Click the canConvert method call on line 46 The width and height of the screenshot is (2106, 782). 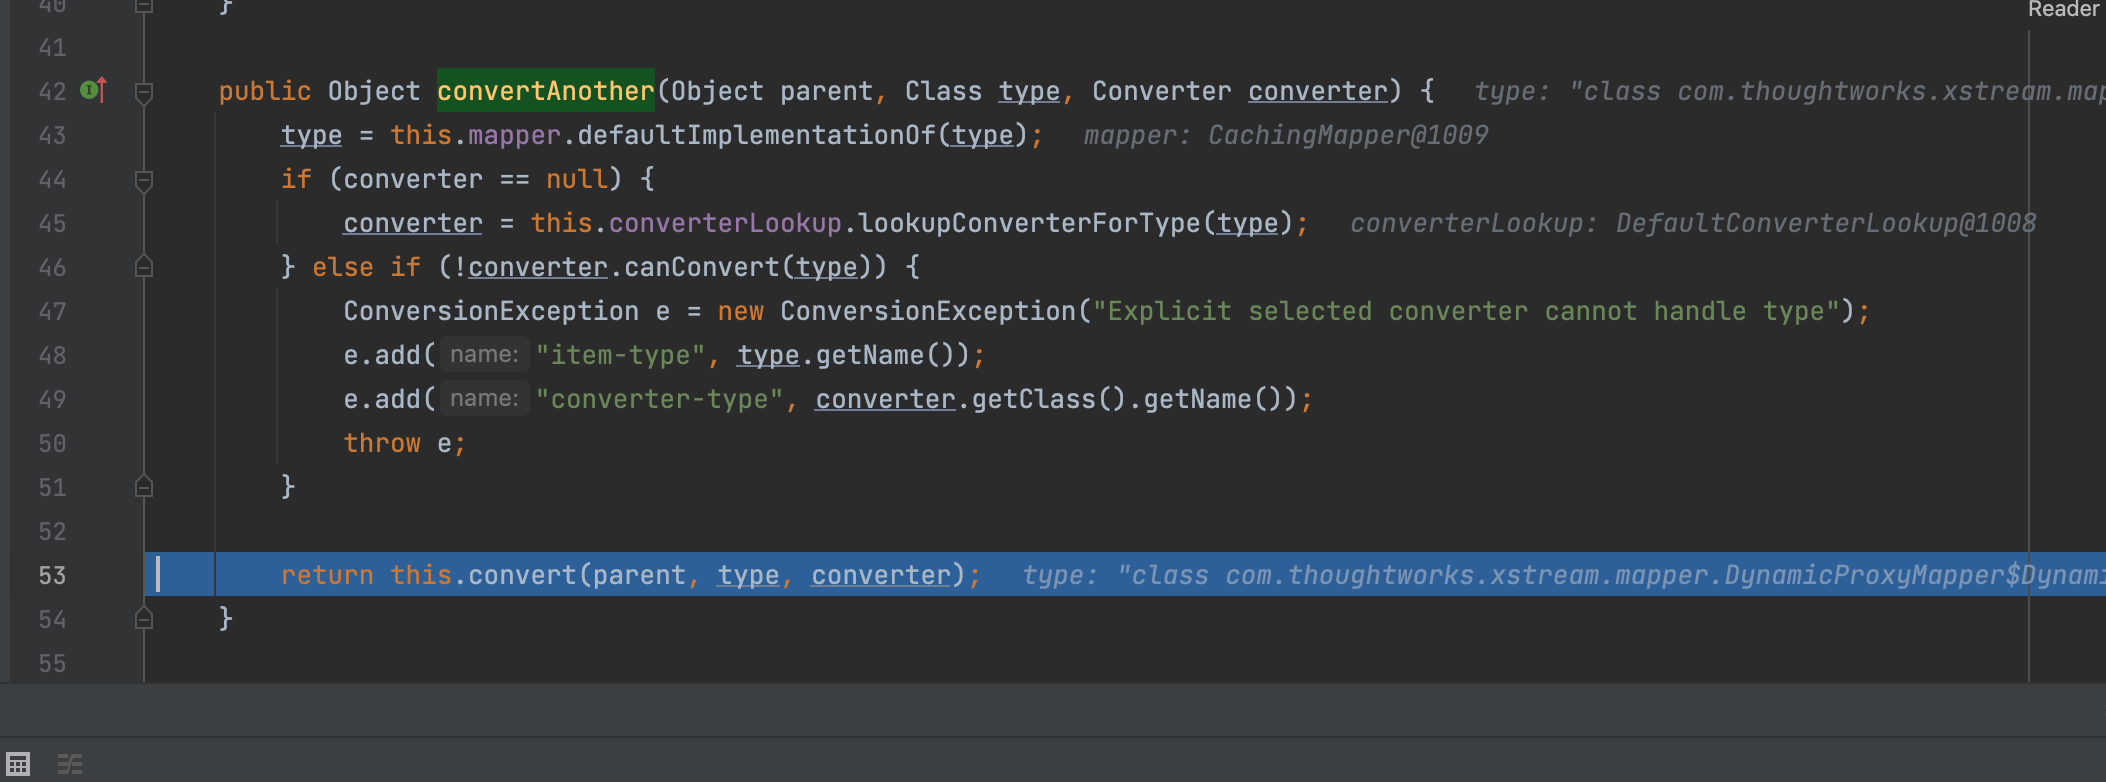point(701,267)
